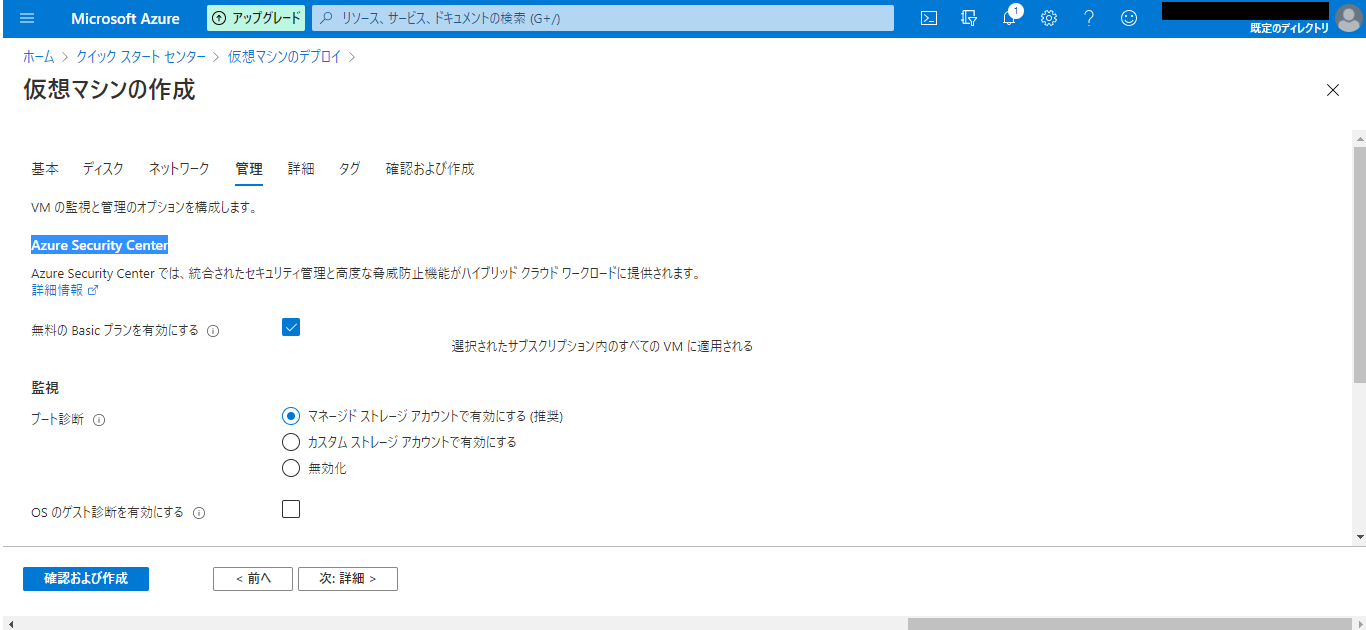Open the 詳細情報 link for Security Center
This screenshot has height=630, width=1366.
click(65, 290)
